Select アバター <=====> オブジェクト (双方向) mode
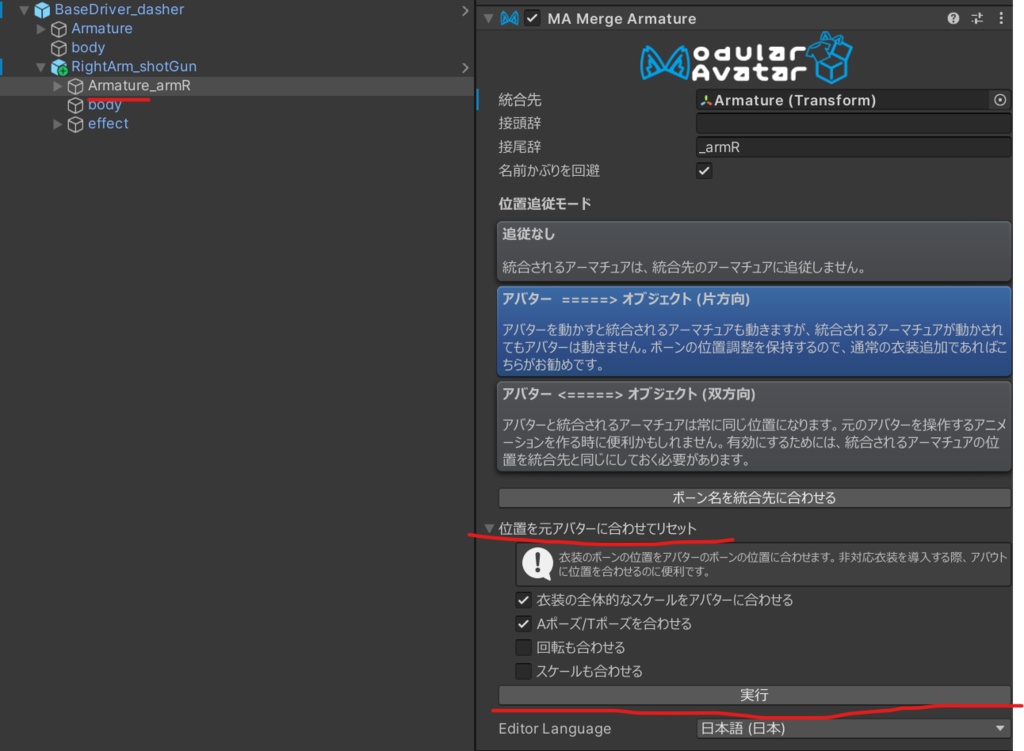 click(x=754, y=426)
